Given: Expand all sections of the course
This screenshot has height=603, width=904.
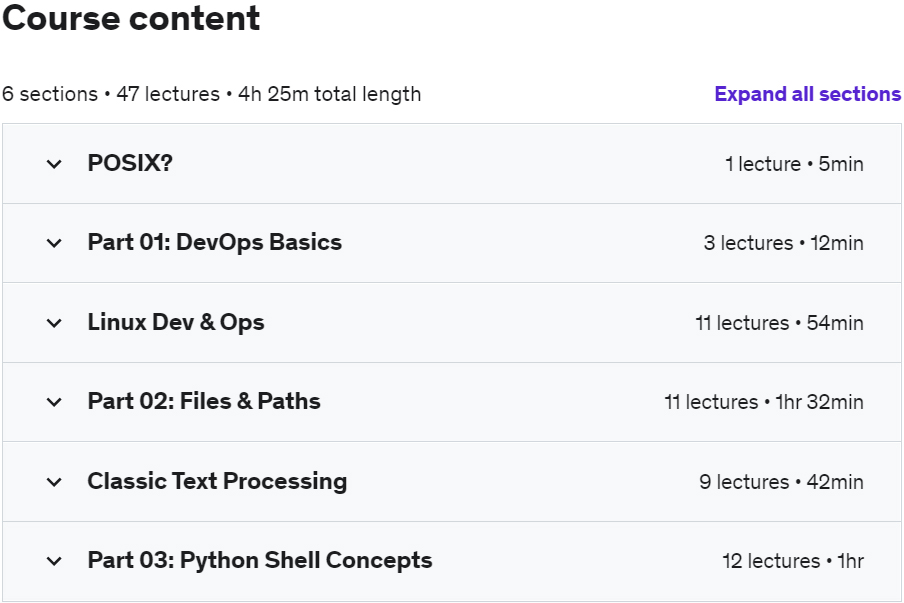Looking at the screenshot, I should [x=807, y=94].
